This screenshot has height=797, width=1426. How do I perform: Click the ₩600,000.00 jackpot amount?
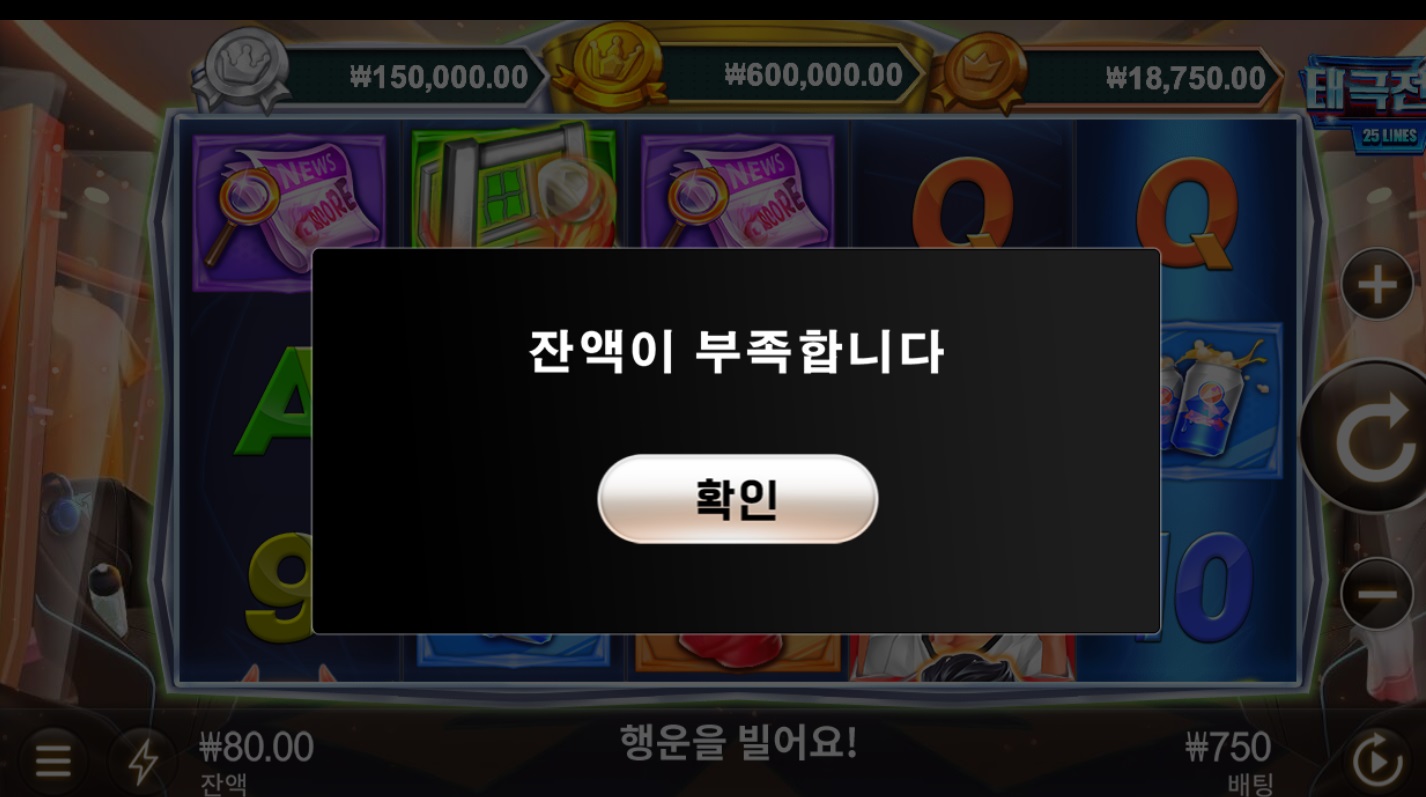click(813, 74)
